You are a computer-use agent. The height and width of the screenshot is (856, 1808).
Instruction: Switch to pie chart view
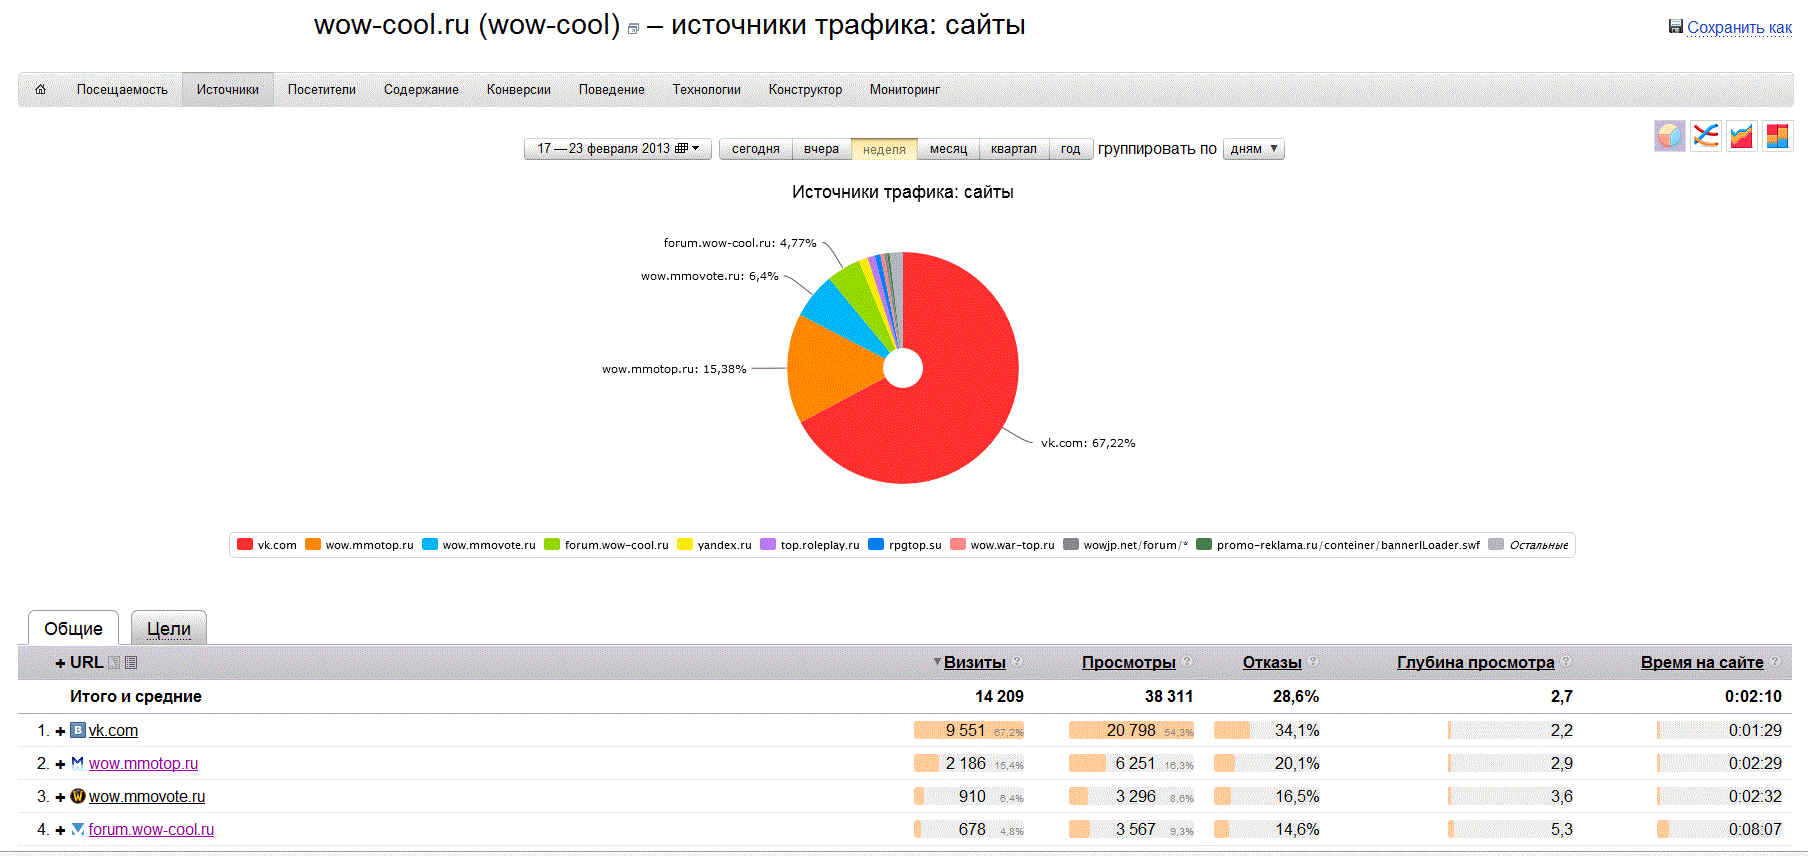click(x=1669, y=136)
